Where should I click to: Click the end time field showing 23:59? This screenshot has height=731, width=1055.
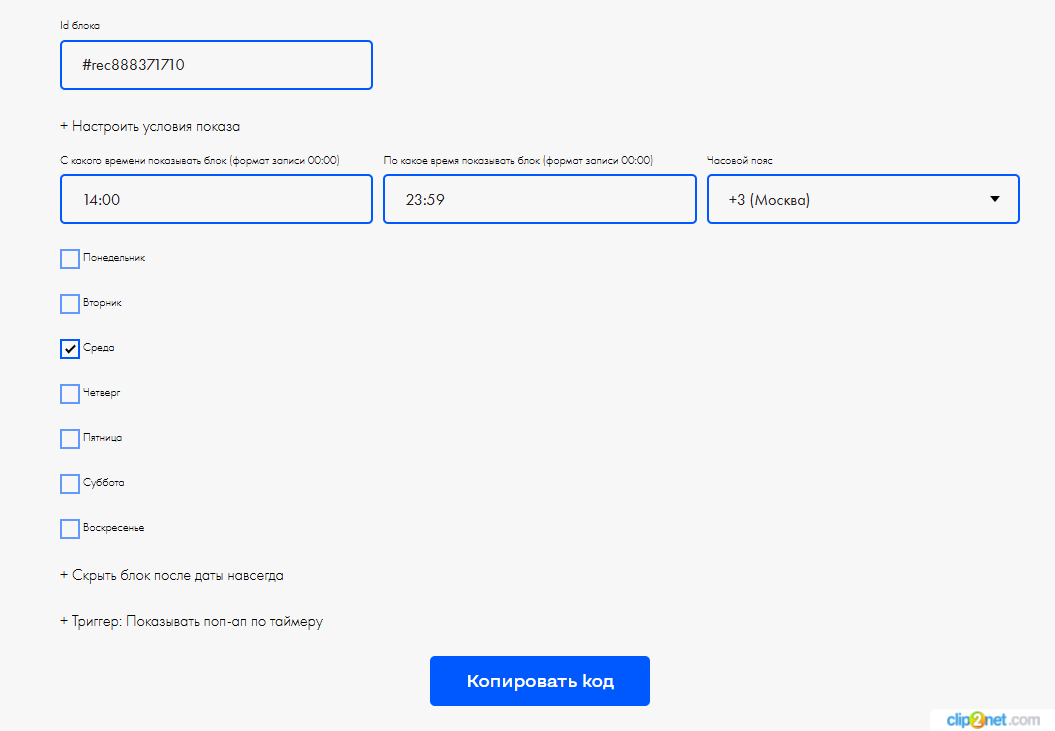pyautogui.click(x=539, y=199)
